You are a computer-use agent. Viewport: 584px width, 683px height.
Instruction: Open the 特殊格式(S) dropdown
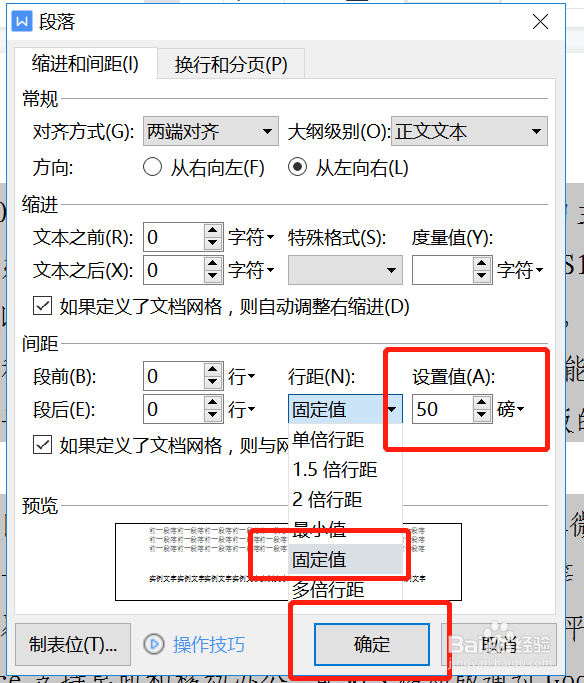(x=345, y=270)
